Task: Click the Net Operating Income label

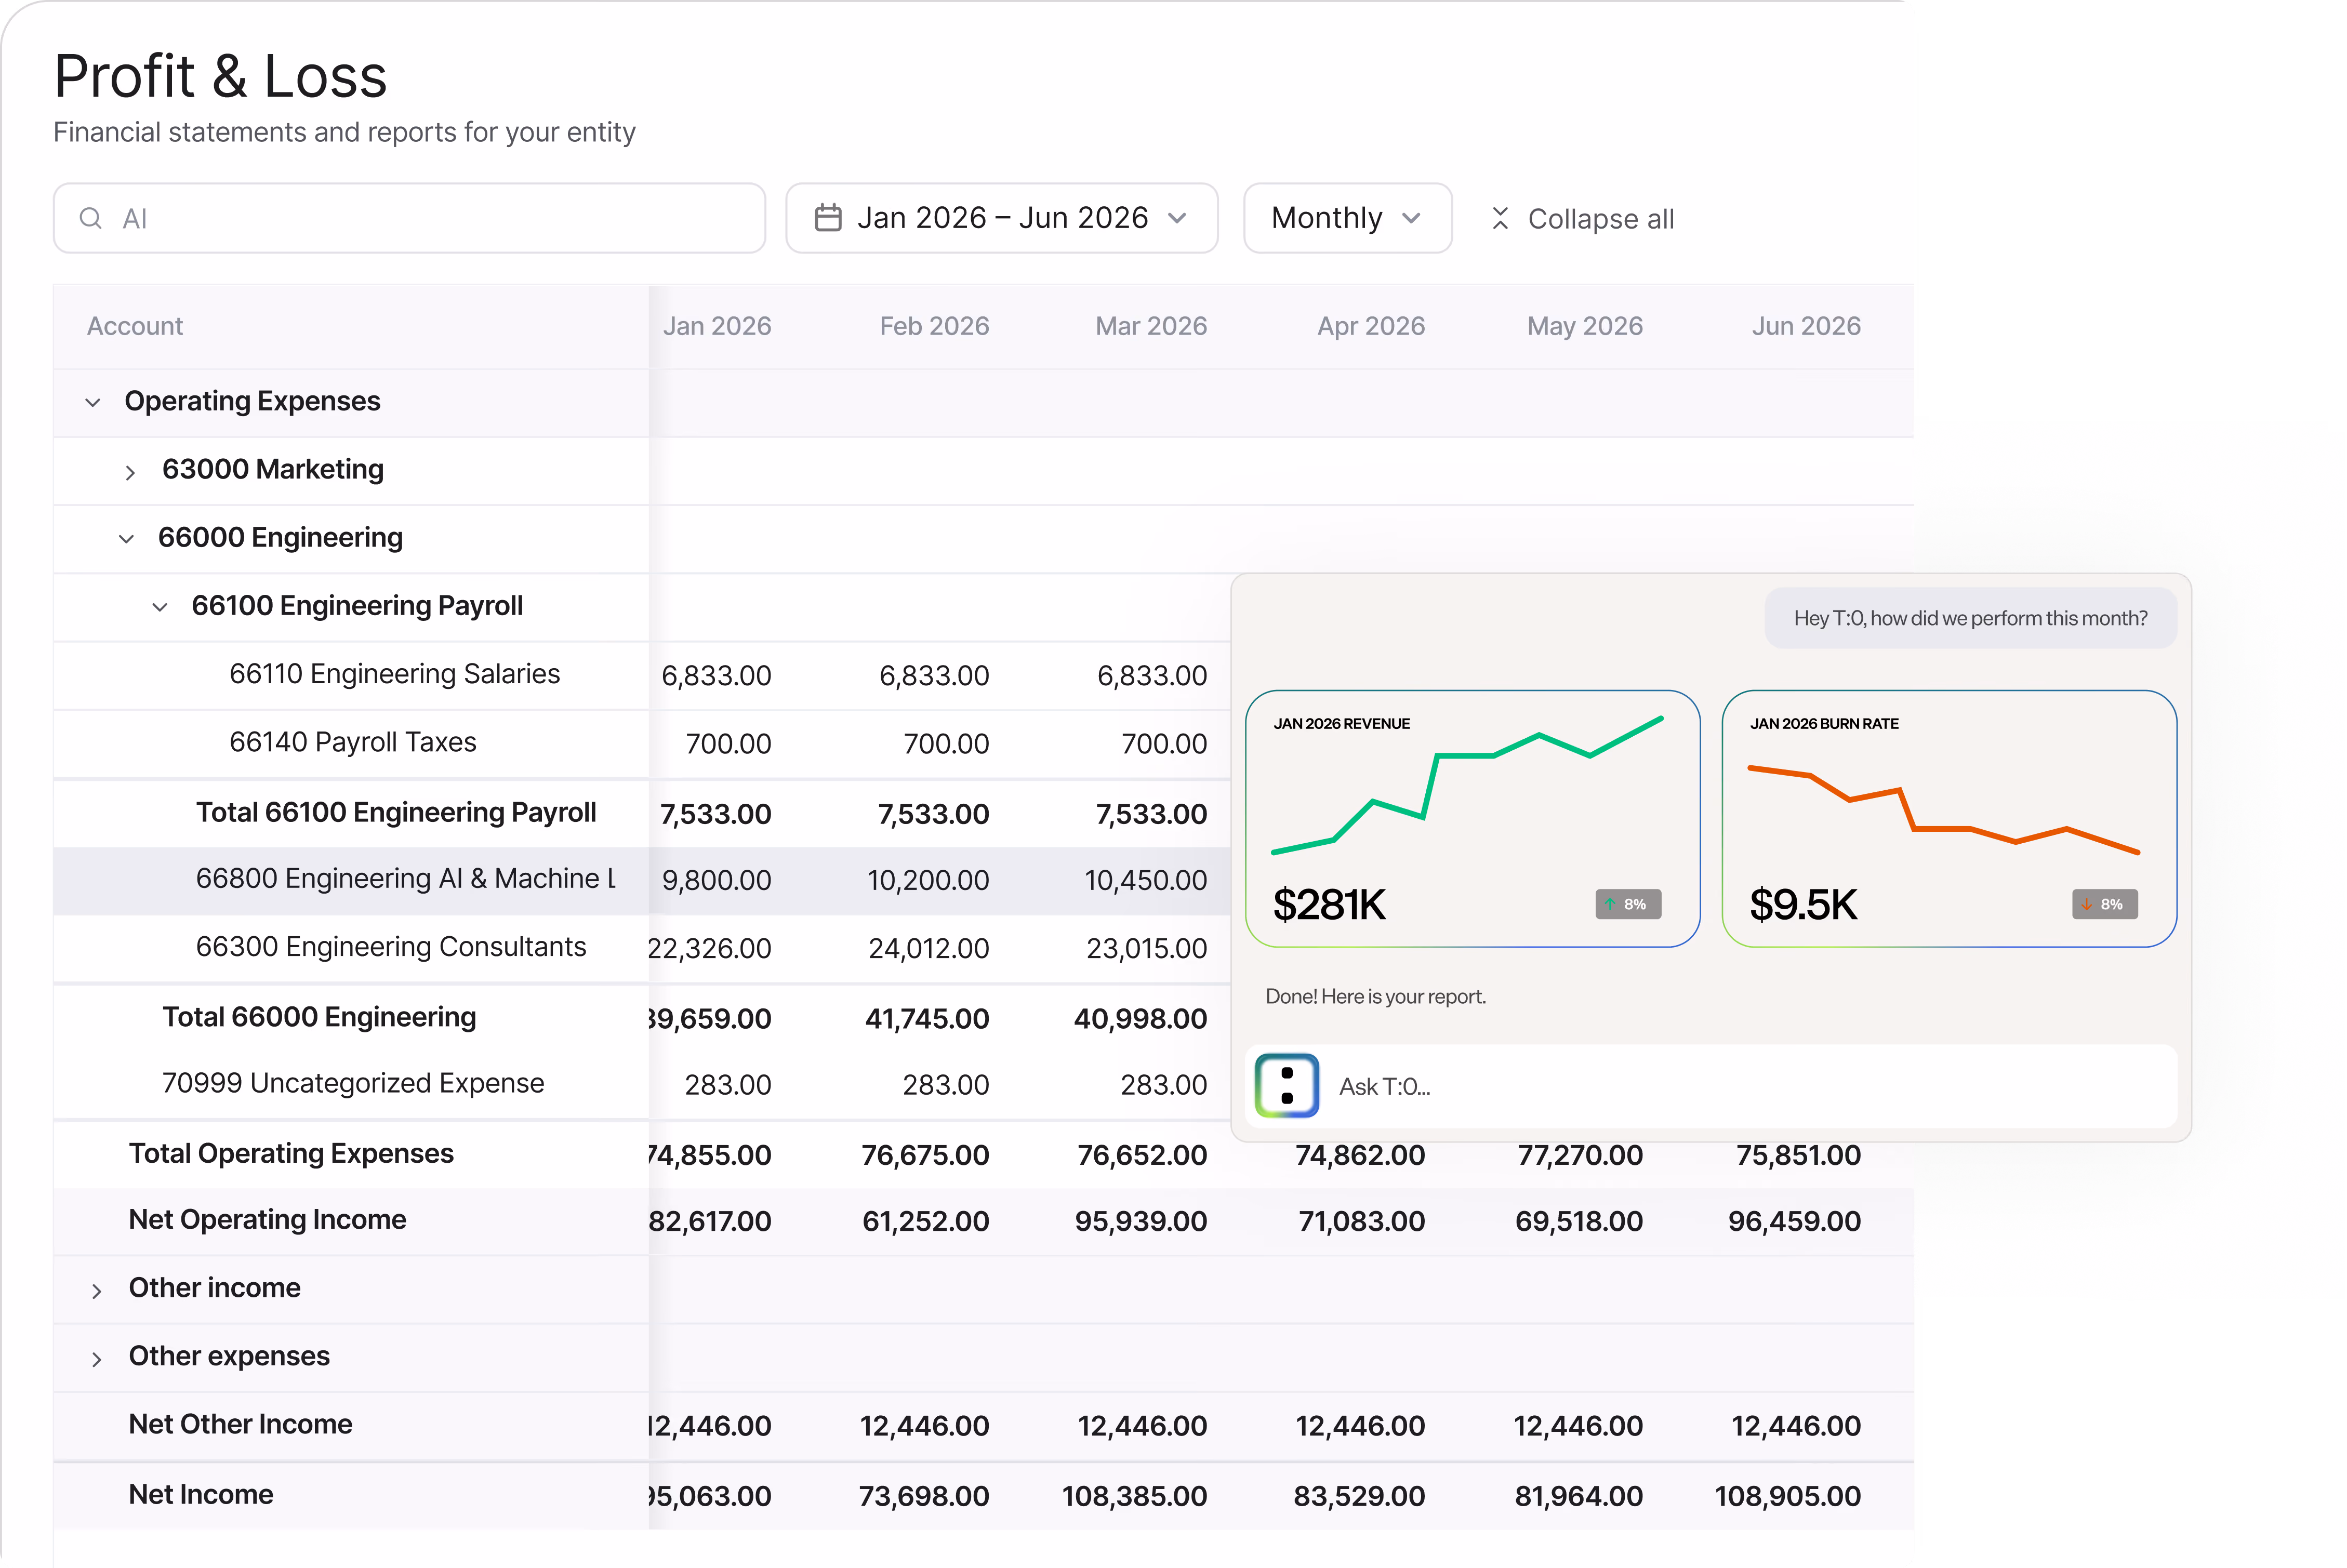Action: click(267, 1220)
